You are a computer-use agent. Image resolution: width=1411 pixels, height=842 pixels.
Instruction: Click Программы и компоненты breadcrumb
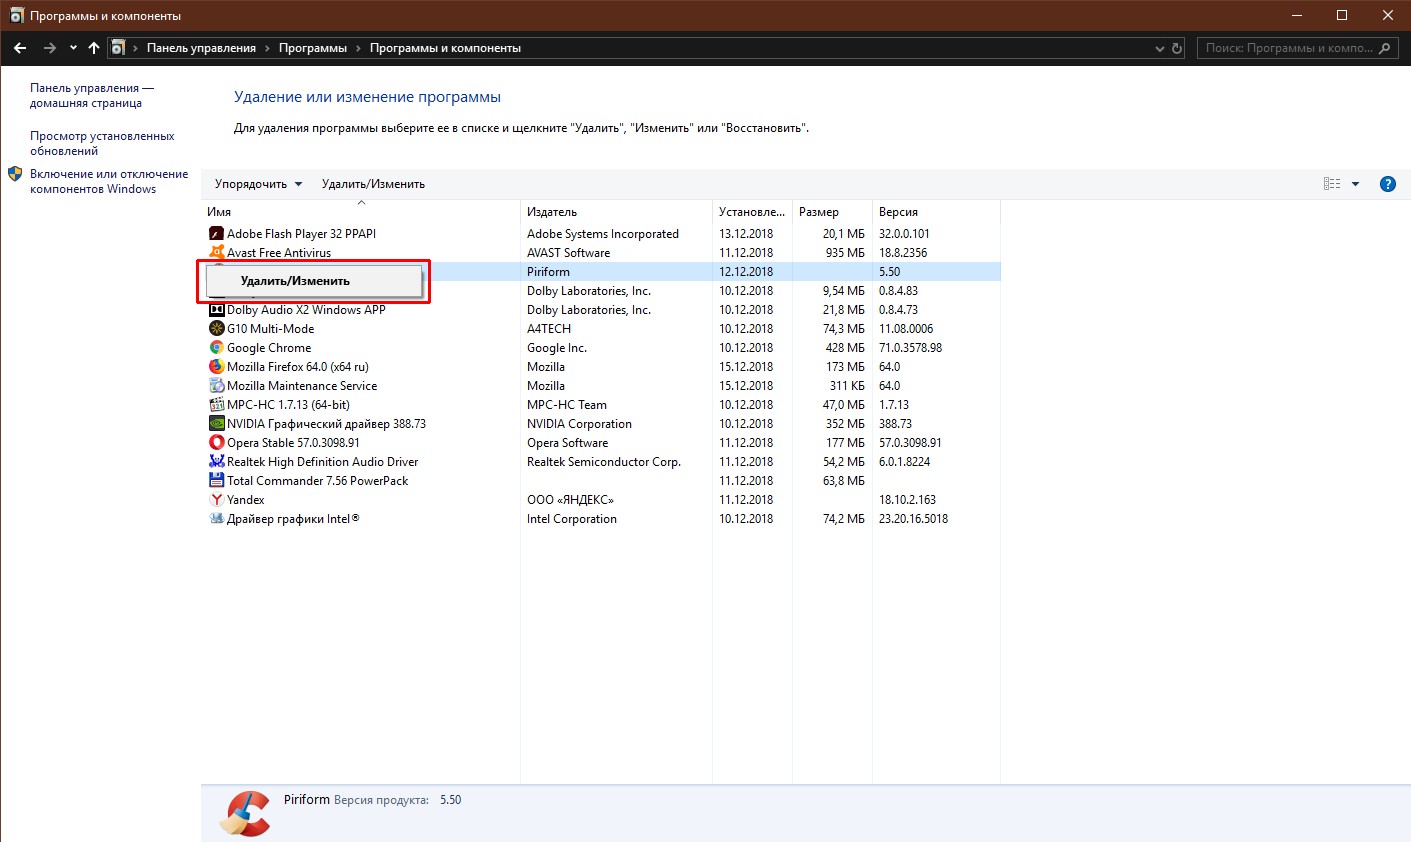(445, 48)
